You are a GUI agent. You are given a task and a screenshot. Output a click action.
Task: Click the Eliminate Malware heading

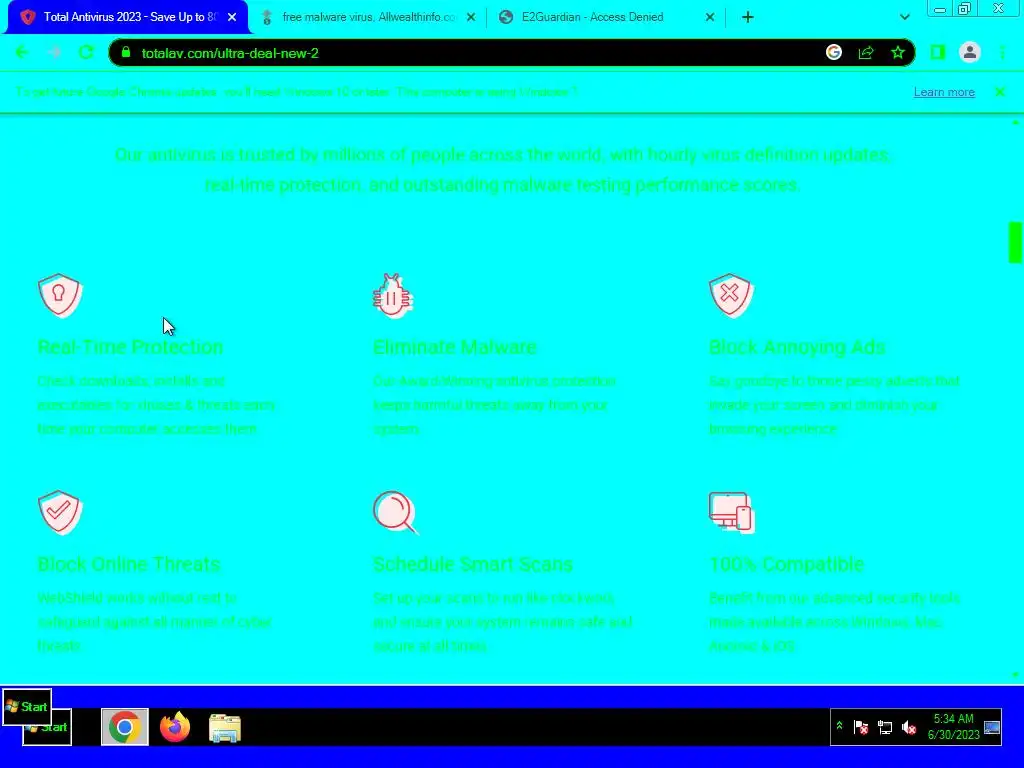tap(455, 347)
